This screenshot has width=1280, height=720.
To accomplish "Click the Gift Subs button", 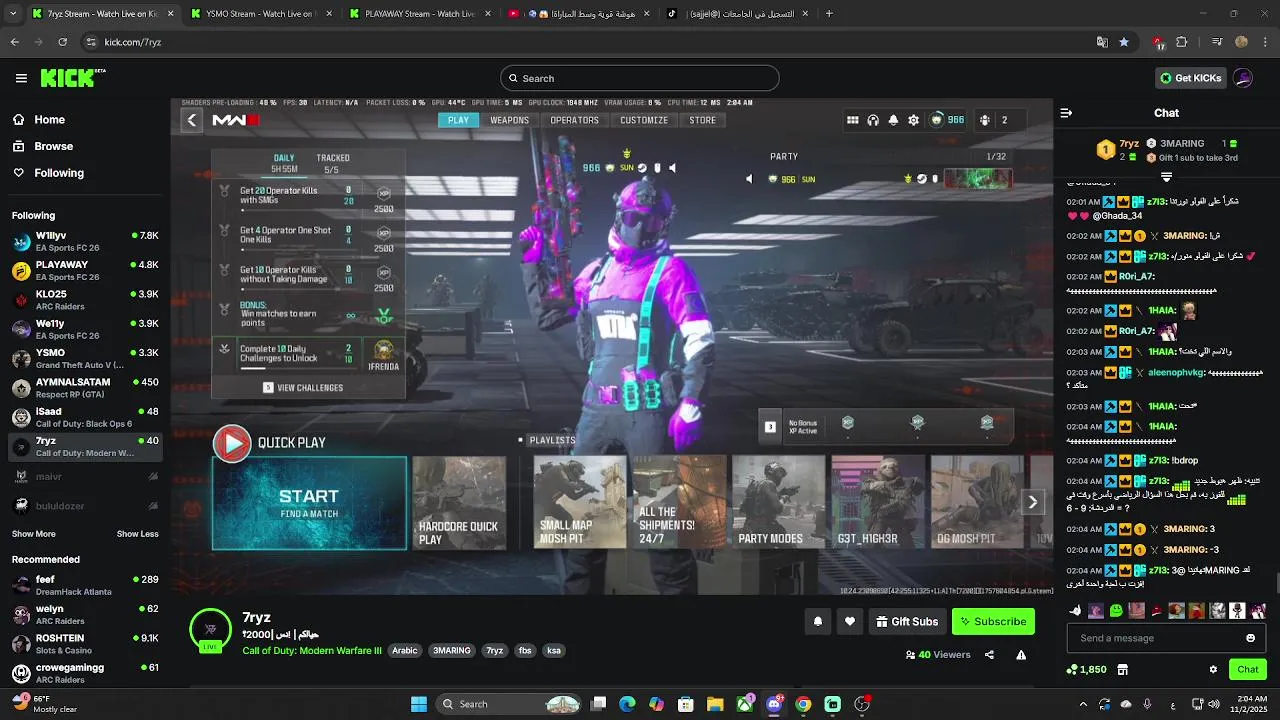I will (907, 621).
